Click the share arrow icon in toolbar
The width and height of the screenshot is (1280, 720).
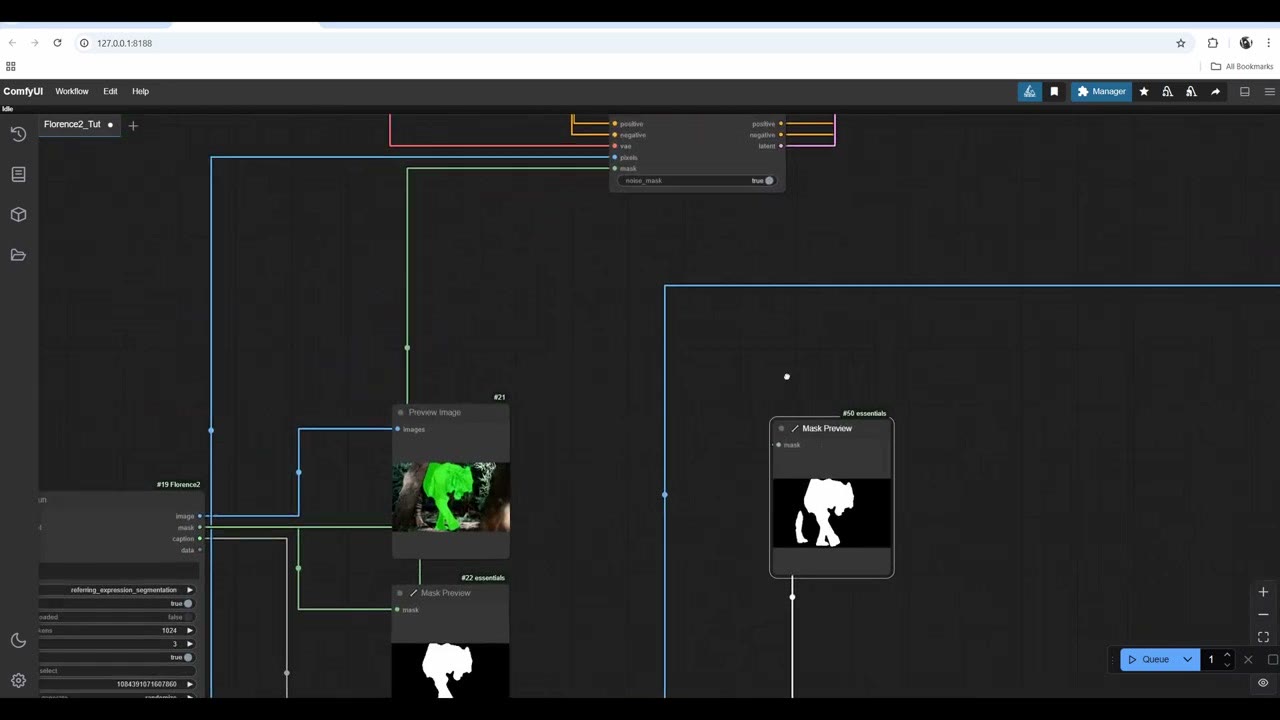click(1215, 91)
